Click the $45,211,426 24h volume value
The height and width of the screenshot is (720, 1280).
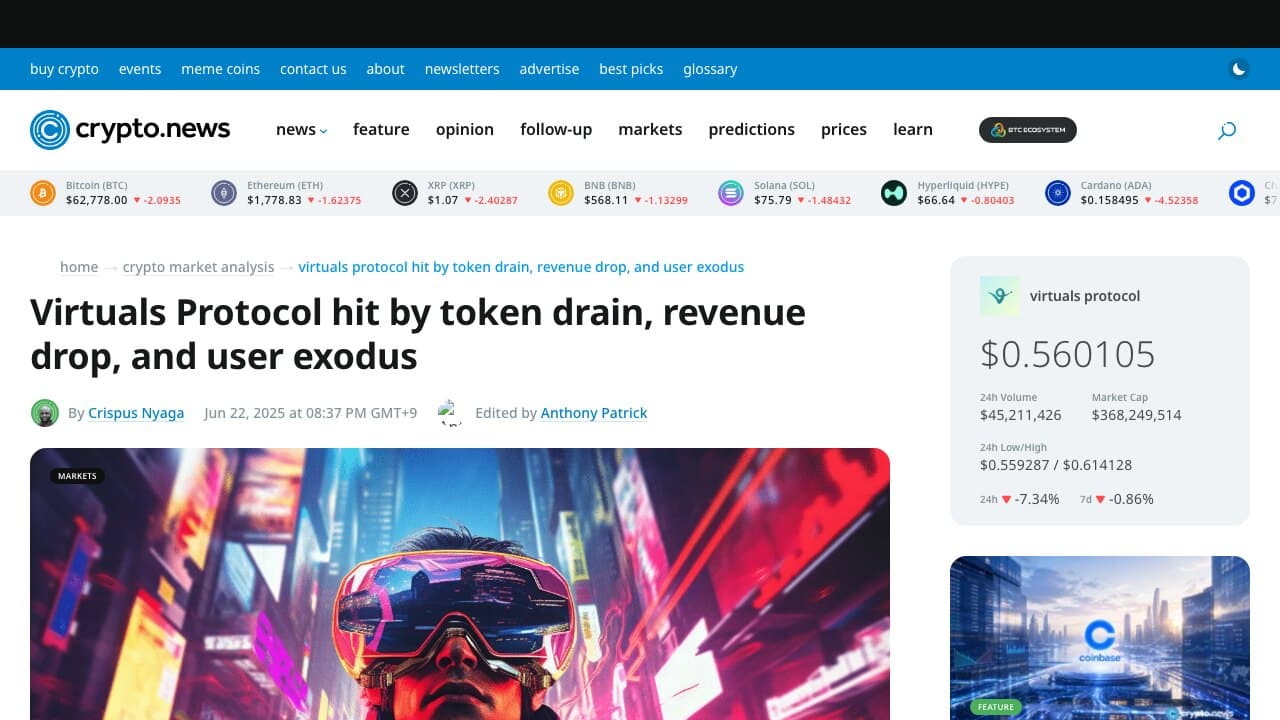1021,415
